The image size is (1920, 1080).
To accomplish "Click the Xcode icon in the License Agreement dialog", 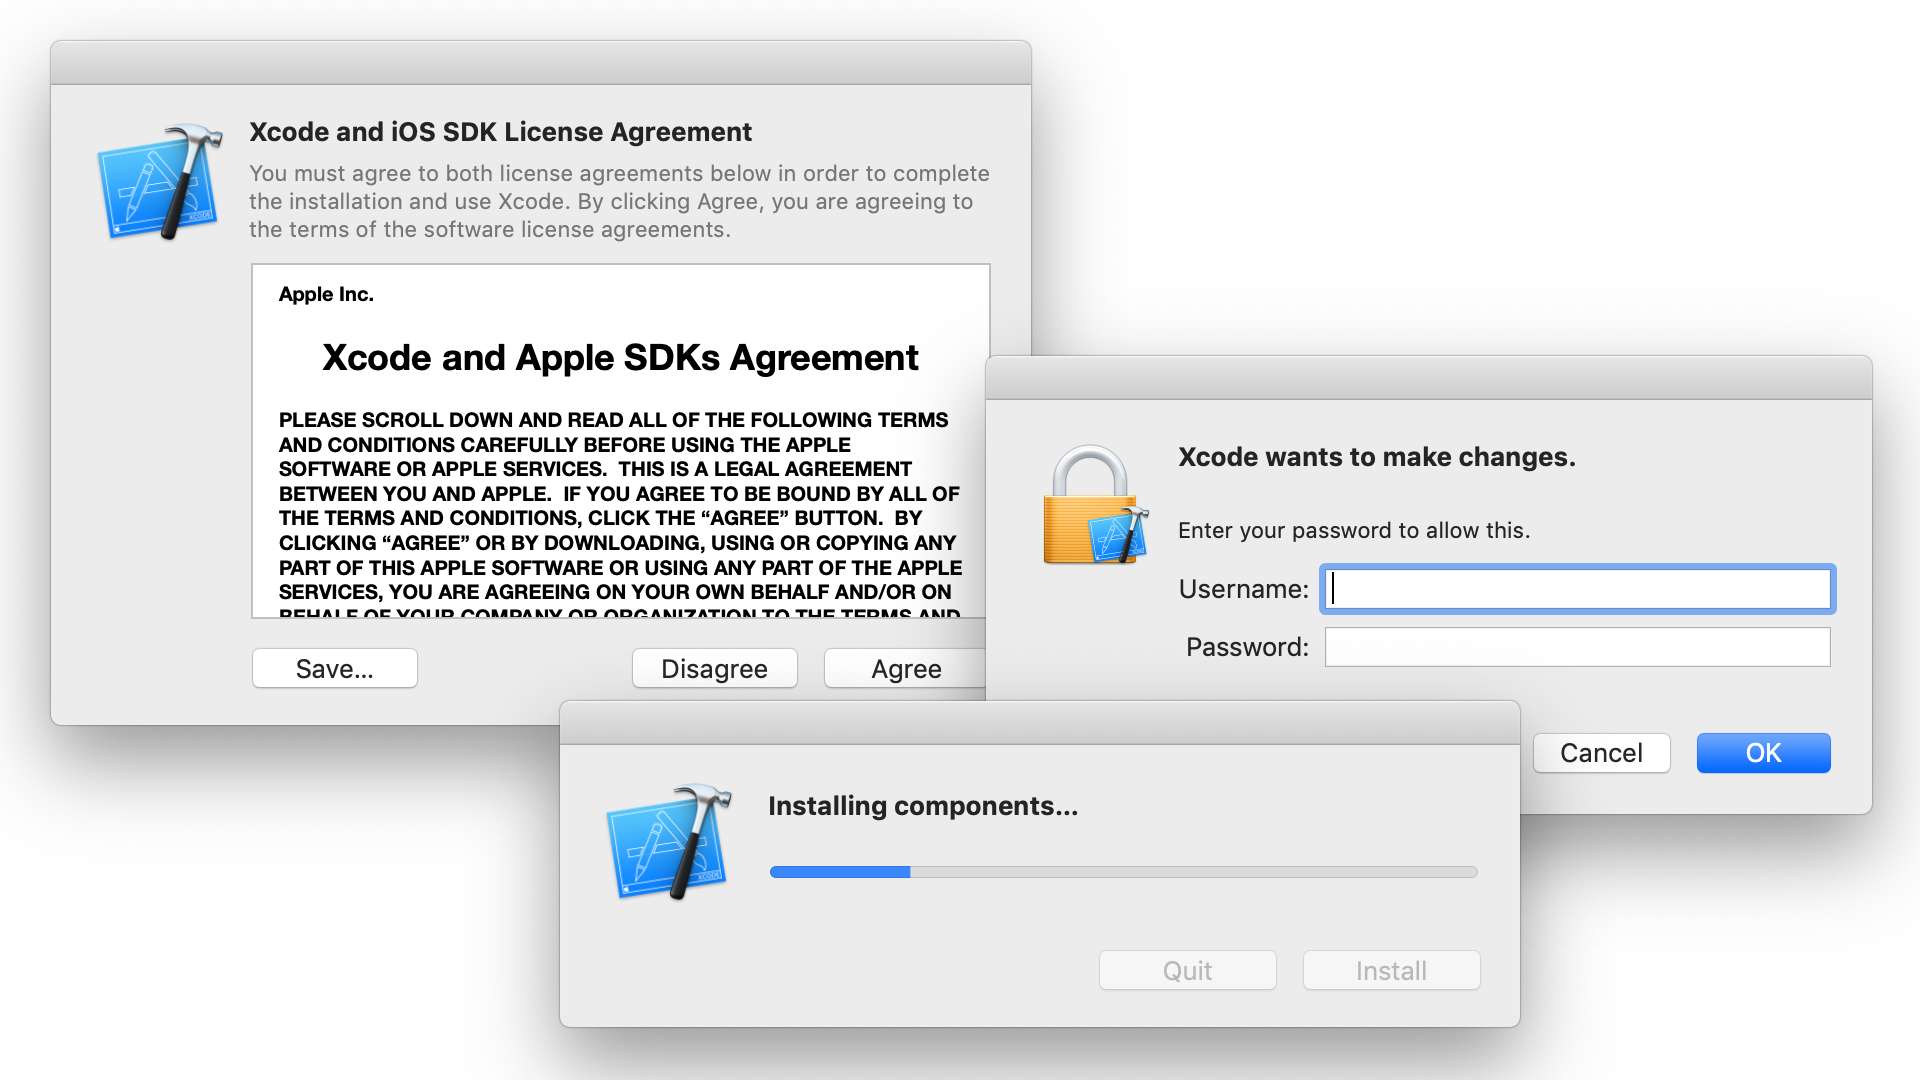I will [160, 183].
